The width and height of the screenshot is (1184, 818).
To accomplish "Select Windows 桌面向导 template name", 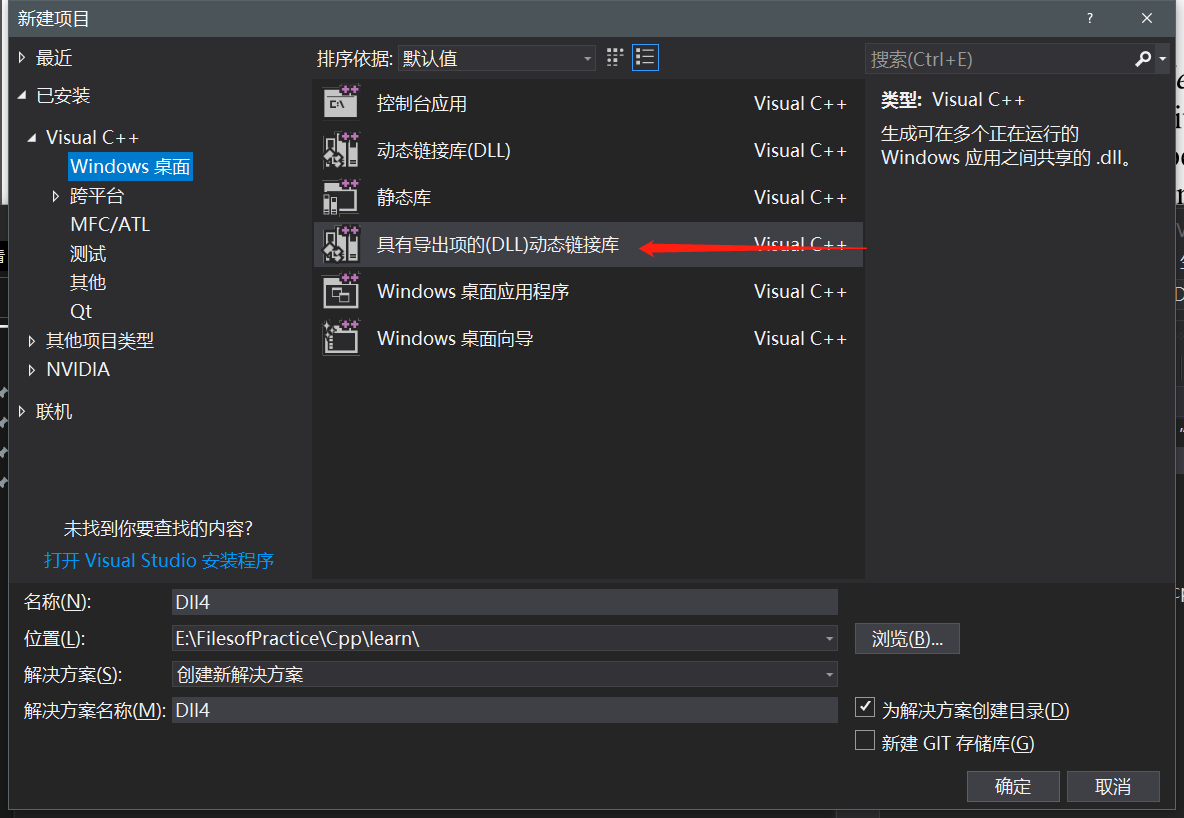I will (455, 338).
